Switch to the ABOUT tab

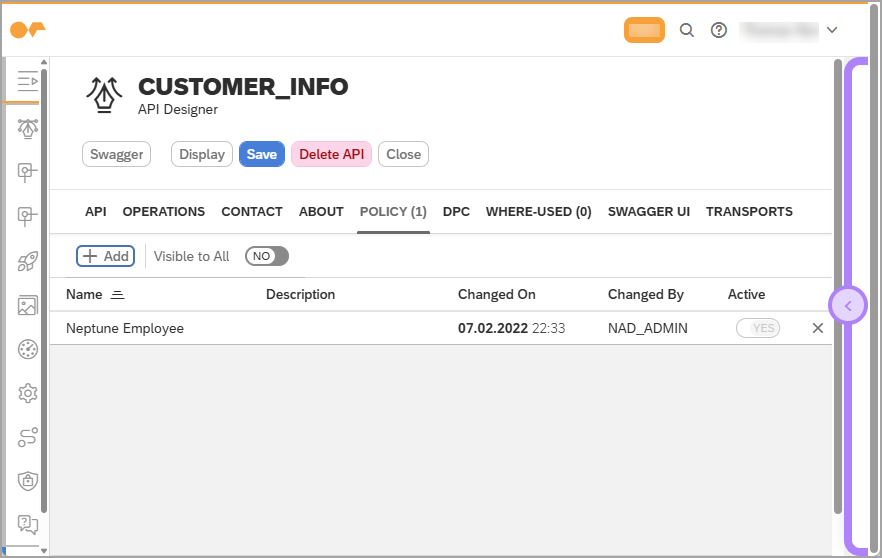[x=321, y=212]
